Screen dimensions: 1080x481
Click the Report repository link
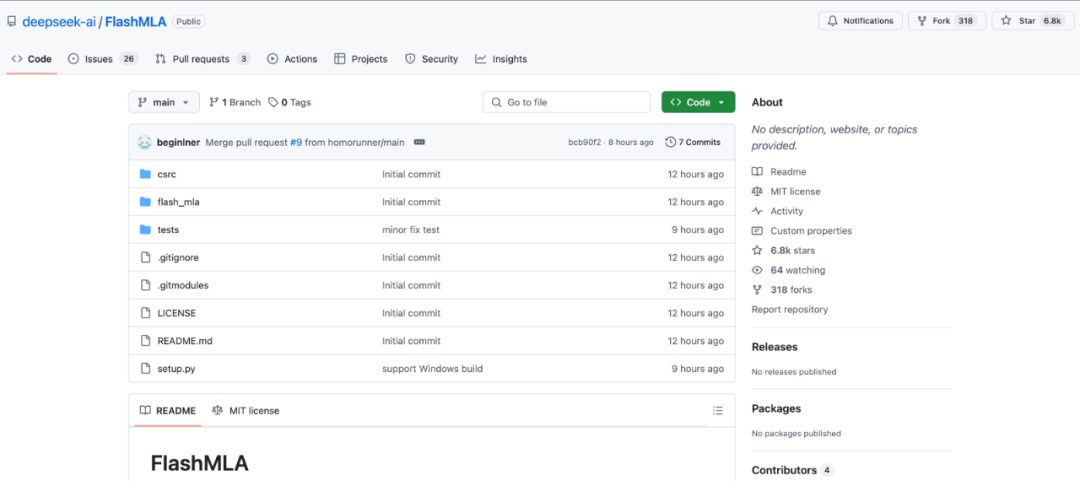point(790,309)
